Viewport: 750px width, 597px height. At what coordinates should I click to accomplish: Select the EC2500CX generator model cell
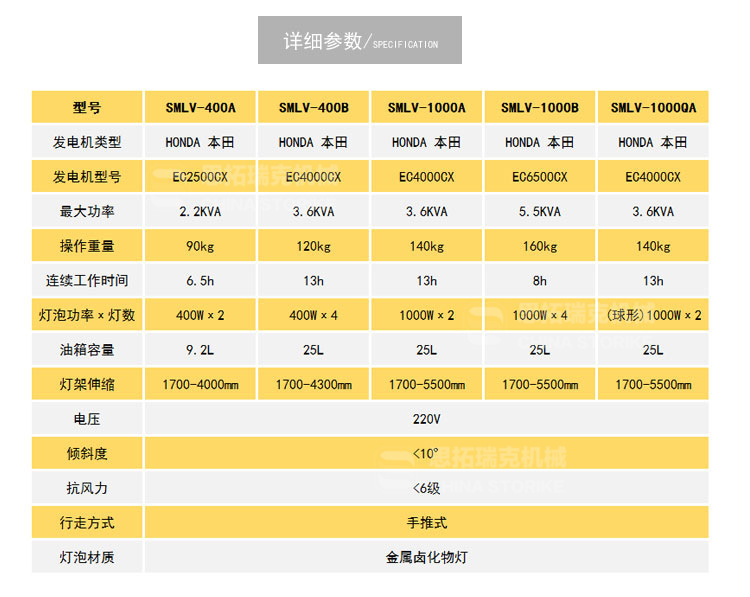click(201, 177)
